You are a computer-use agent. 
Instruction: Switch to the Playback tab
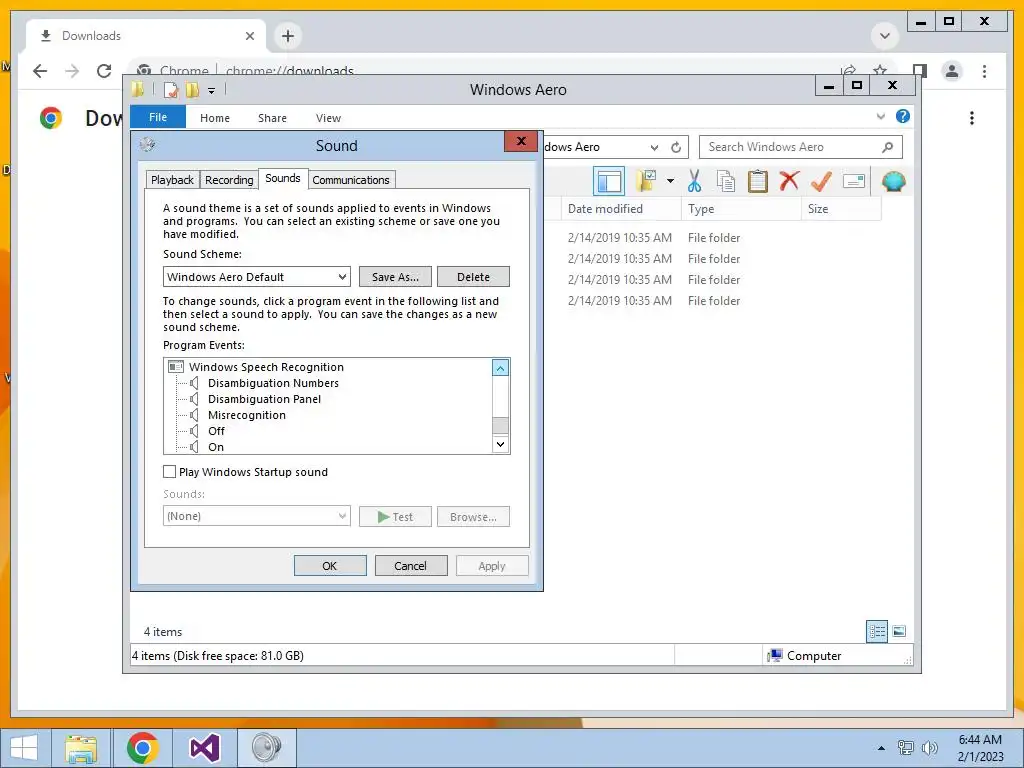(172, 180)
